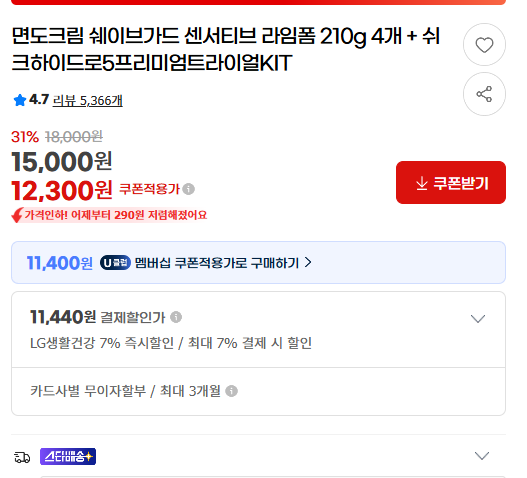Click the 카드사별 무이자할부 row
Image resolution: width=527 pixels, height=478 pixels.
point(258,391)
